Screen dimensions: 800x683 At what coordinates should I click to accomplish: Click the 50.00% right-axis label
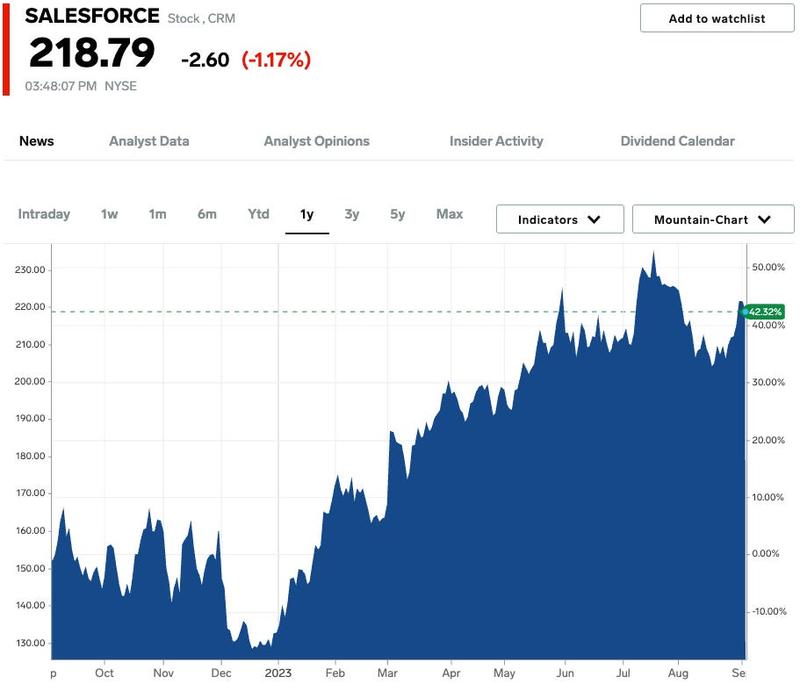pos(768,267)
